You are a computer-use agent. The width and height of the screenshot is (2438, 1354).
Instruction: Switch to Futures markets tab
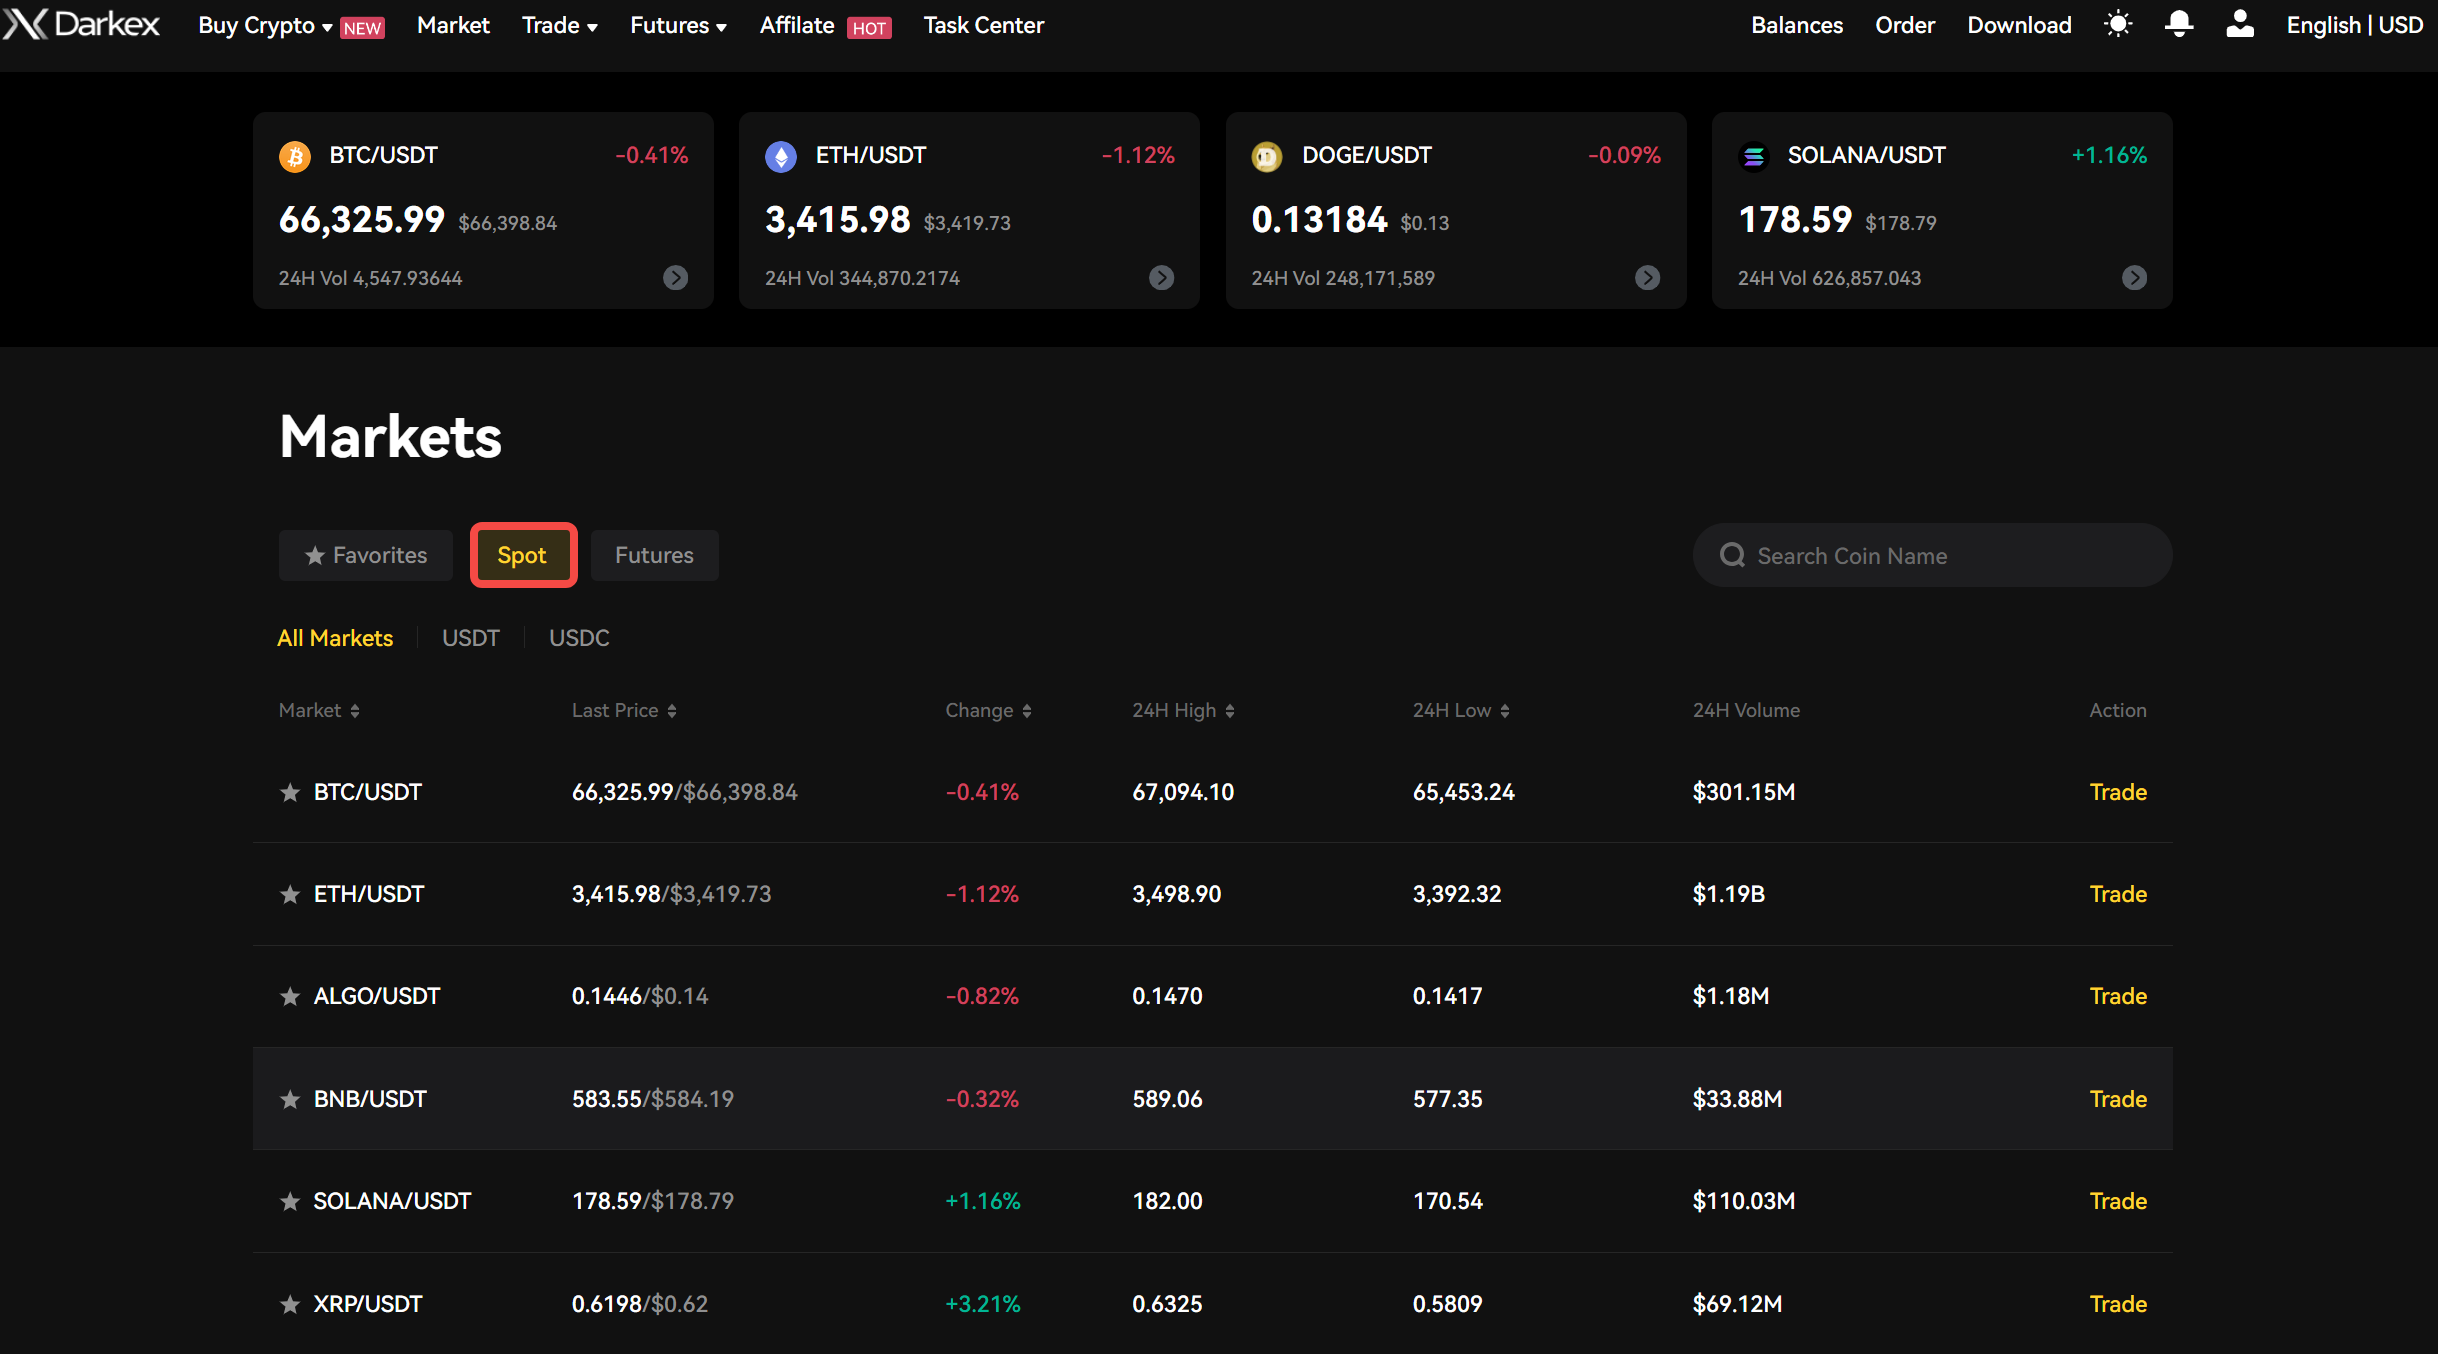coord(654,555)
